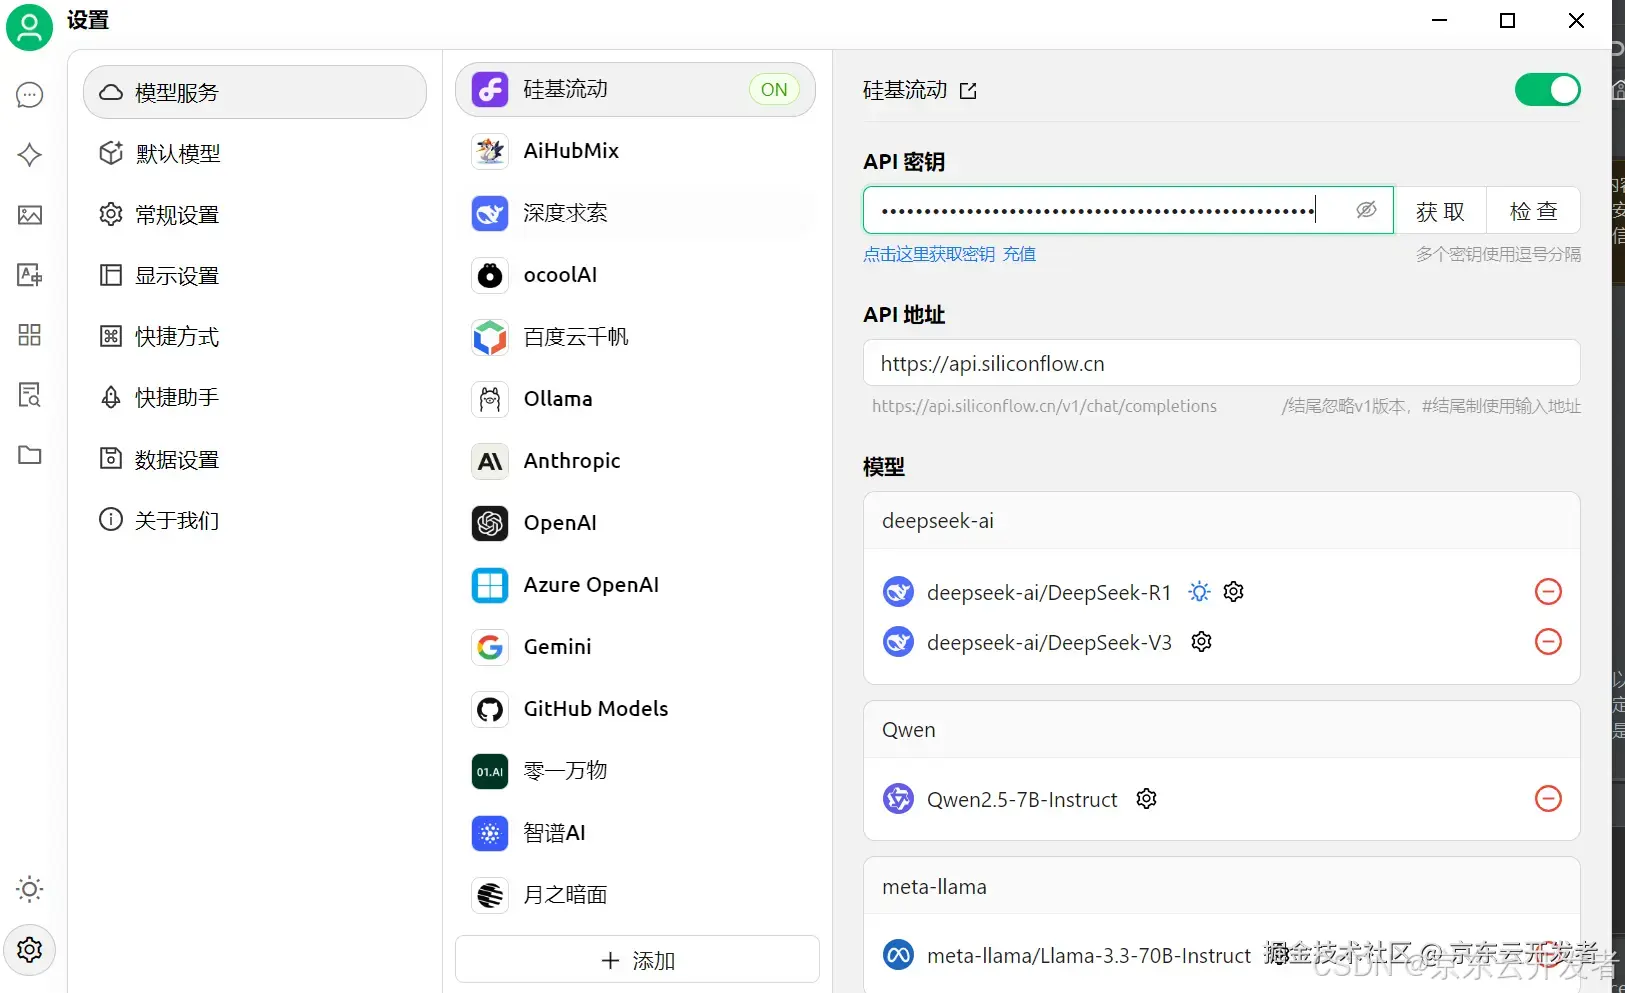Viewport: 1625px width, 993px height.
Task: Follow the 点击这里获取密钥 link
Action: [929, 254]
